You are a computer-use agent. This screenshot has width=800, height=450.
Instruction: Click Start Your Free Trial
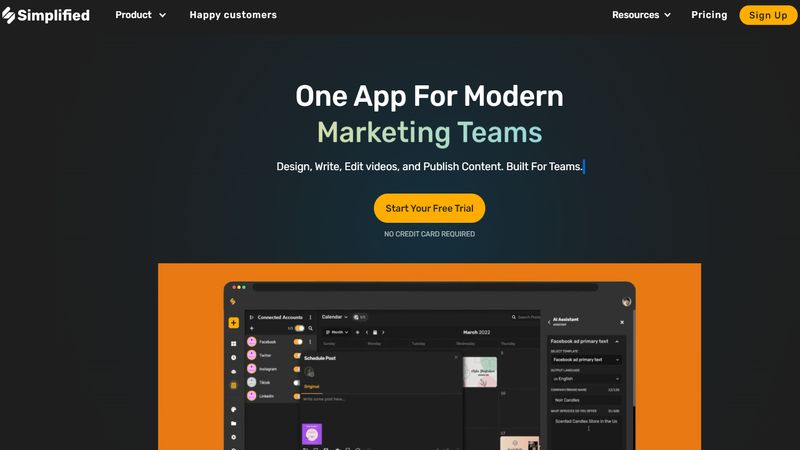click(x=429, y=208)
